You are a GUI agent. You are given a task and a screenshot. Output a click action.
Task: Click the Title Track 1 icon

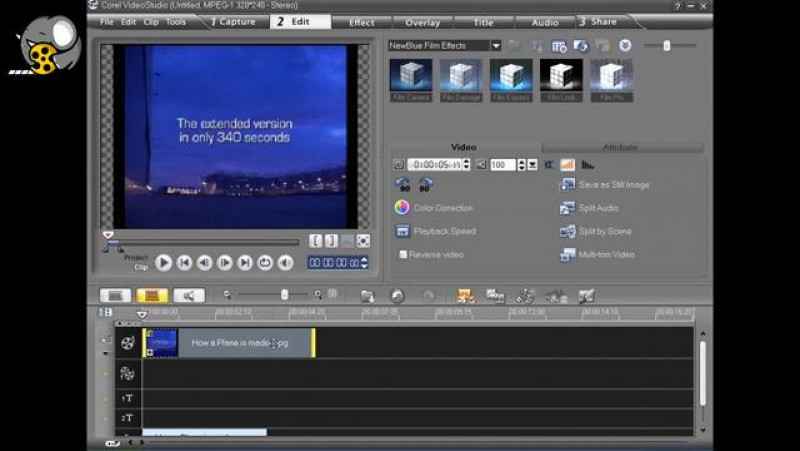pos(128,398)
